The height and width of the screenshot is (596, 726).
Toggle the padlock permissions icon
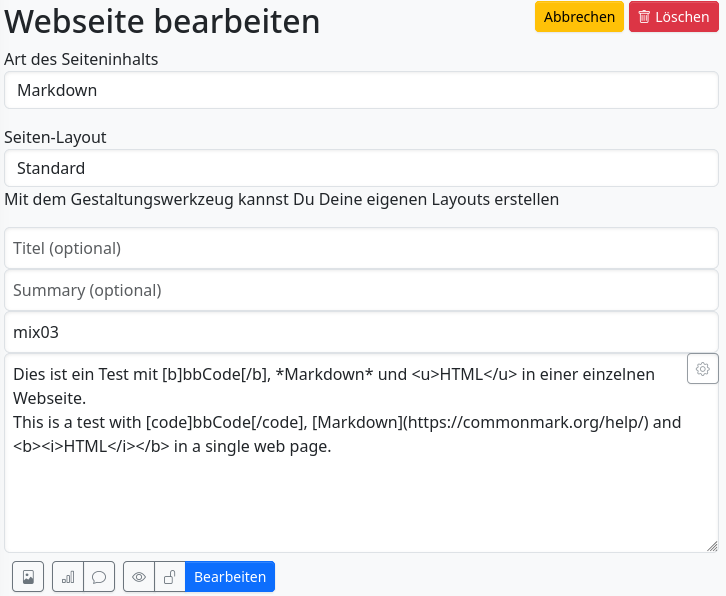pyautogui.click(x=170, y=577)
